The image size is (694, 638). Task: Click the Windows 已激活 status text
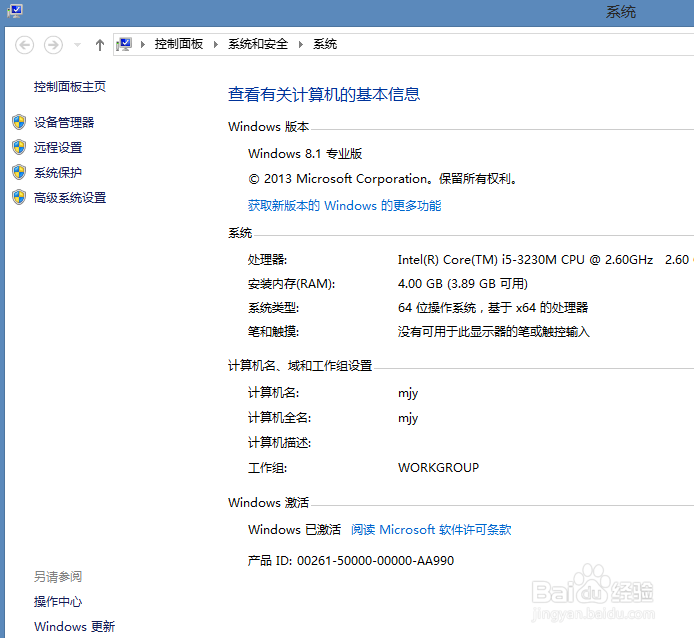(294, 530)
